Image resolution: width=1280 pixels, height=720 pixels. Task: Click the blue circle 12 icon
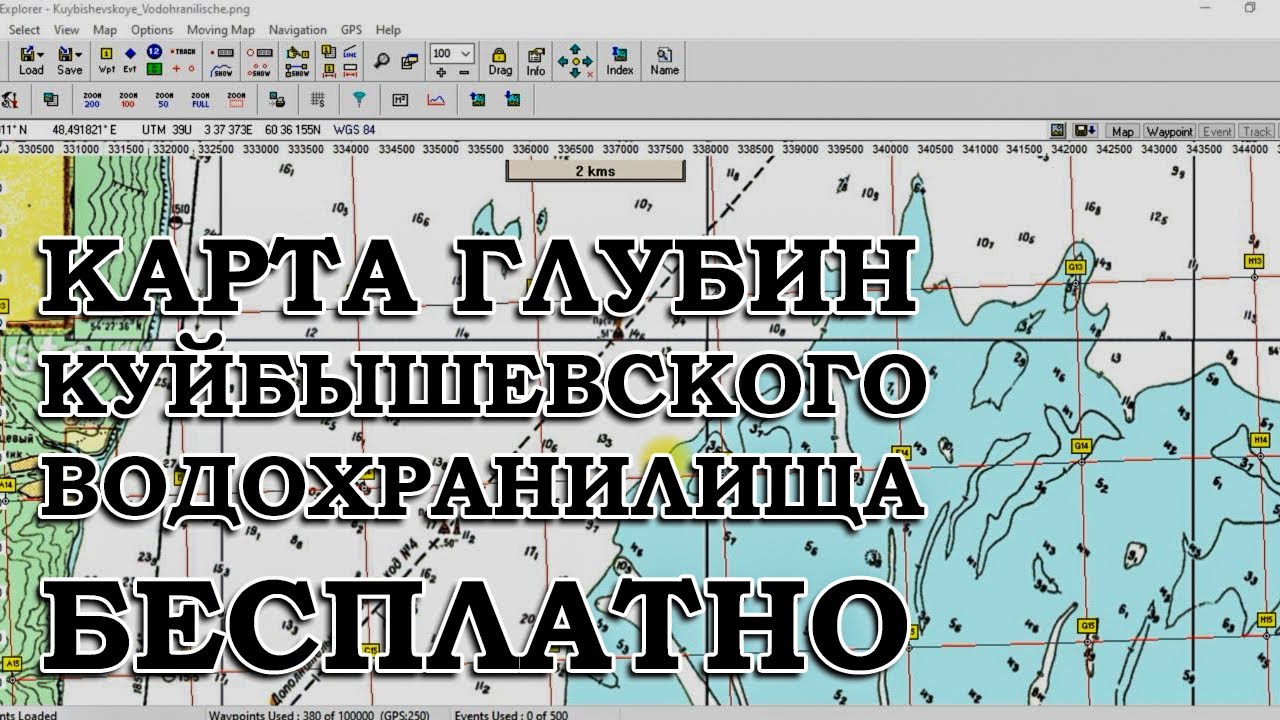tap(154, 52)
